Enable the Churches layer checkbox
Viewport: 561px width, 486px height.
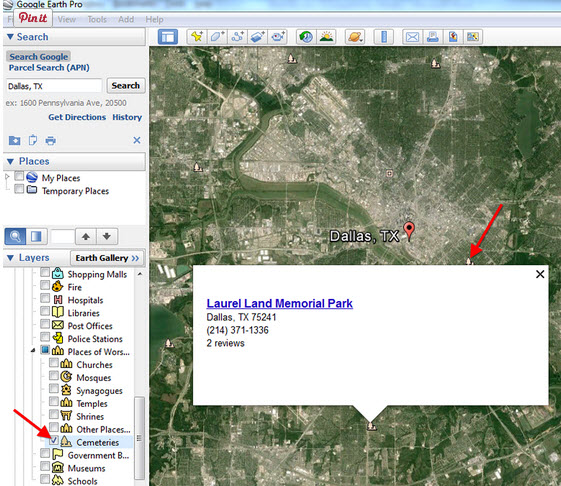(54, 363)
